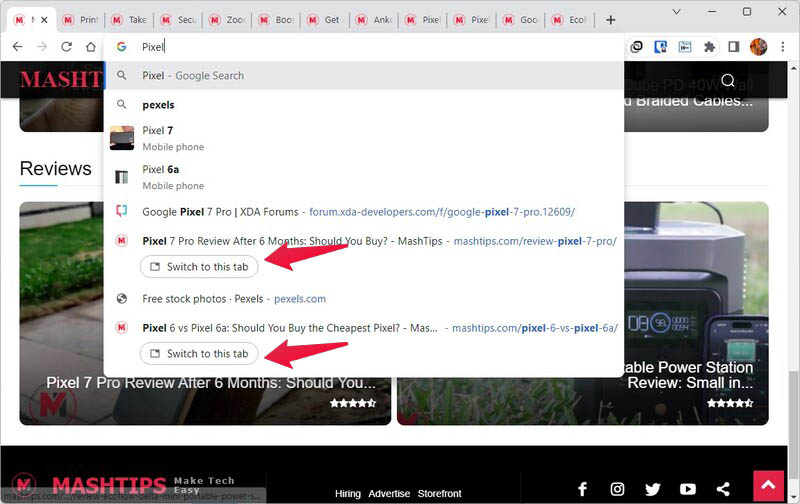Click the browser forward arrow

pos(42,47)
